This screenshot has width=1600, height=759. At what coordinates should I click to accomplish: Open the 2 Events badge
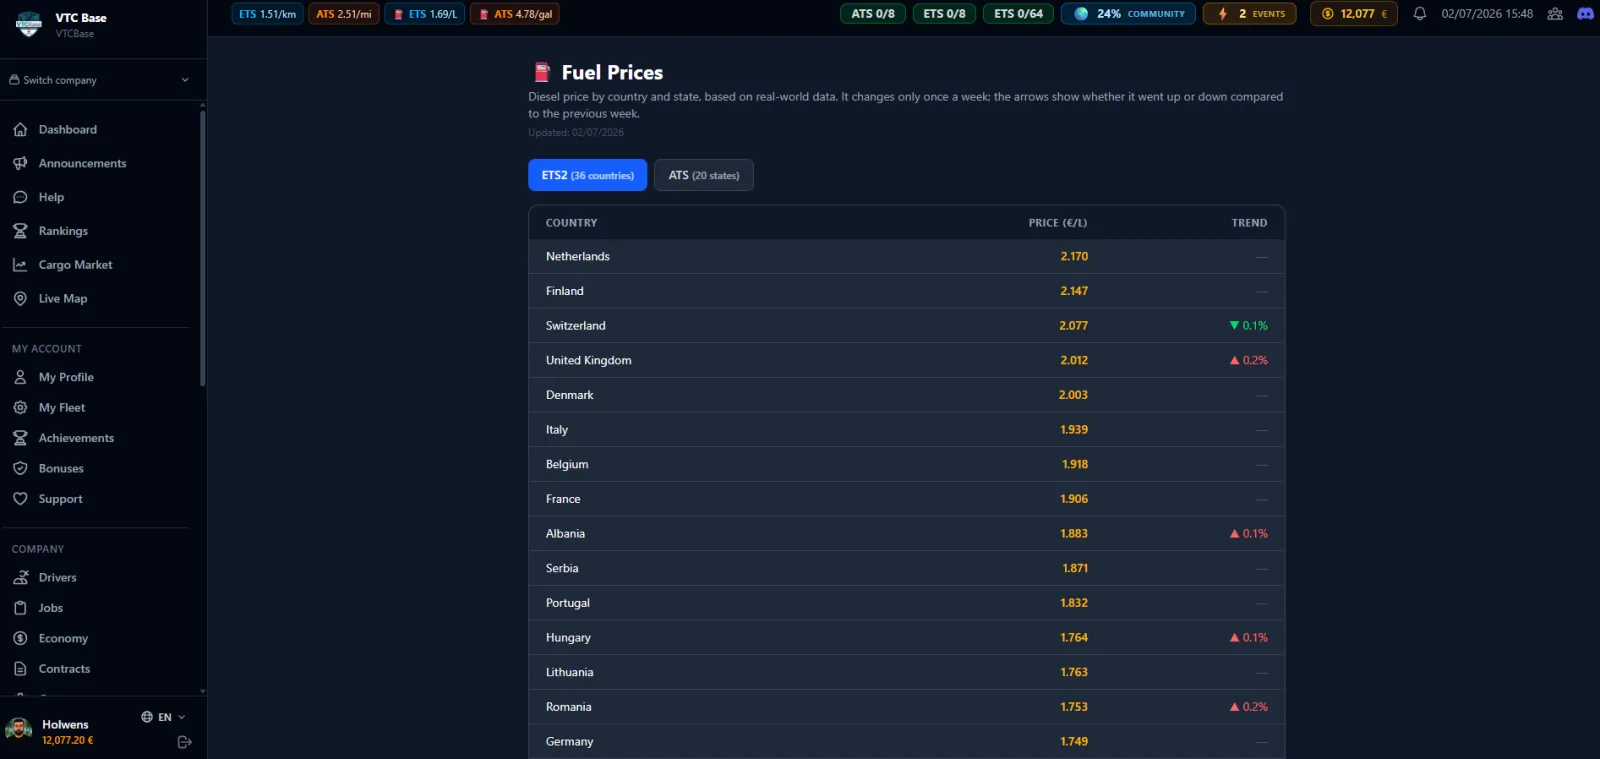coord(1250,14)
